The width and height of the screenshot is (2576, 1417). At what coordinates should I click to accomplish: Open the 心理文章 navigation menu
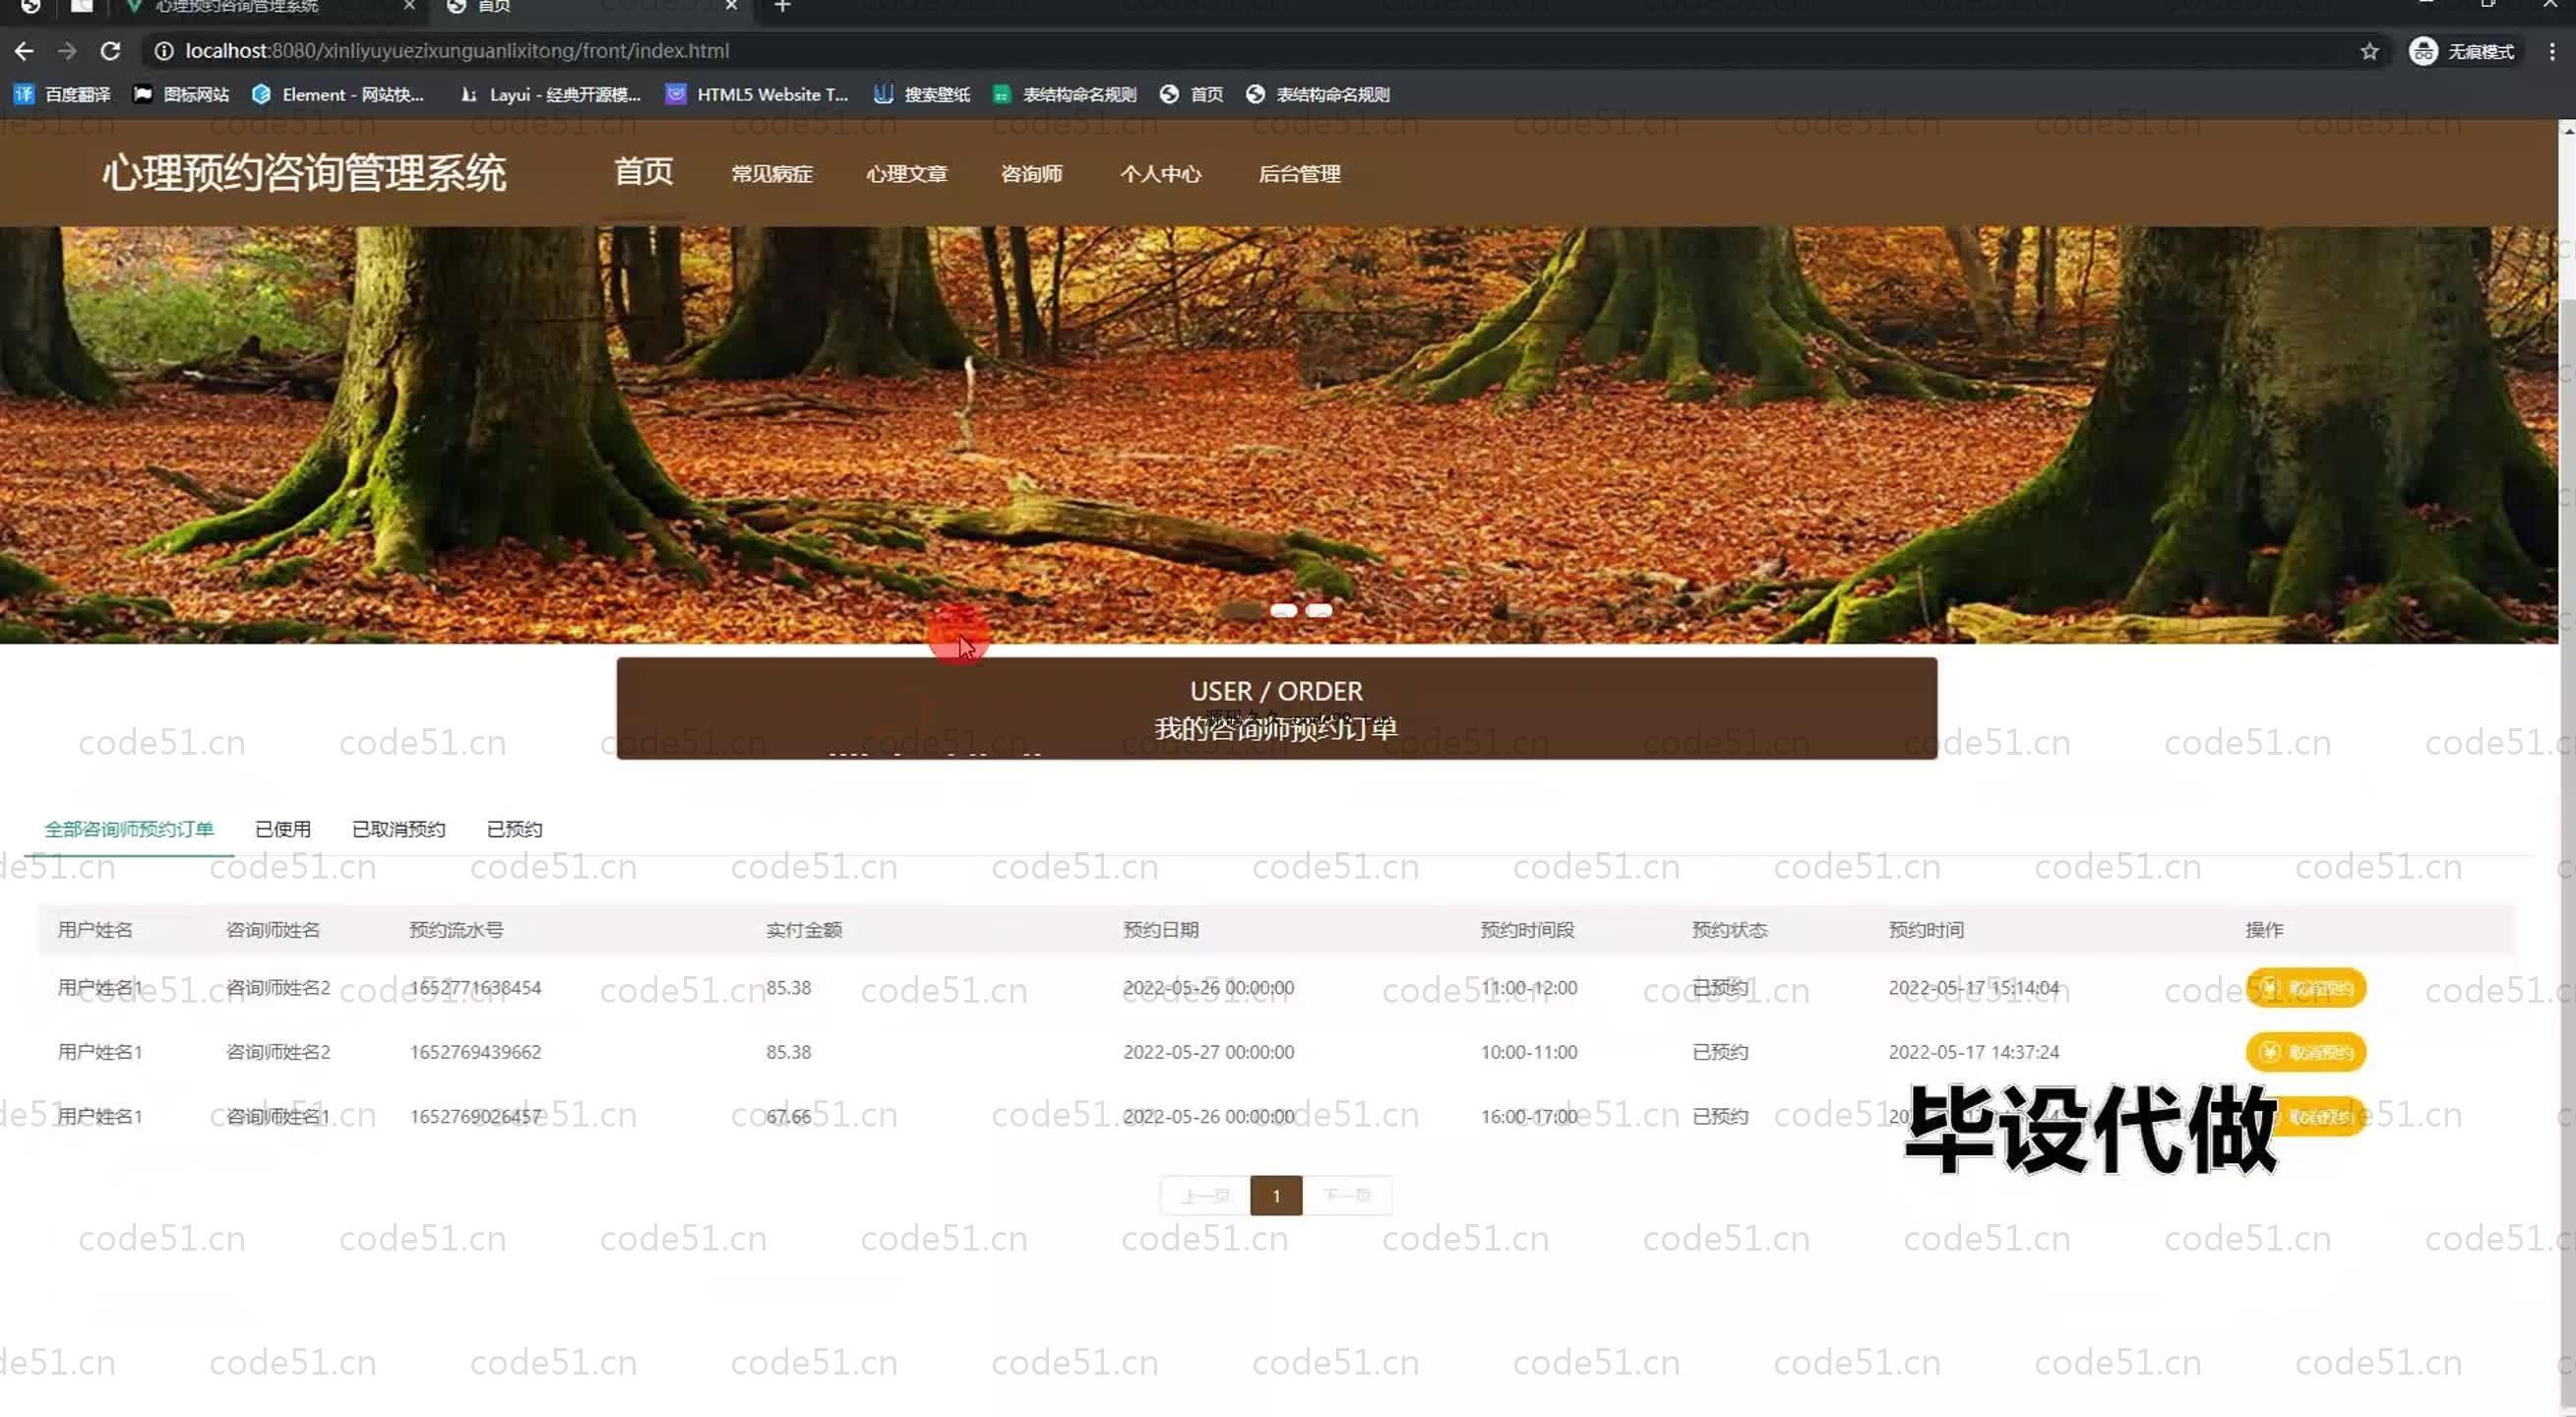point(906,174)
